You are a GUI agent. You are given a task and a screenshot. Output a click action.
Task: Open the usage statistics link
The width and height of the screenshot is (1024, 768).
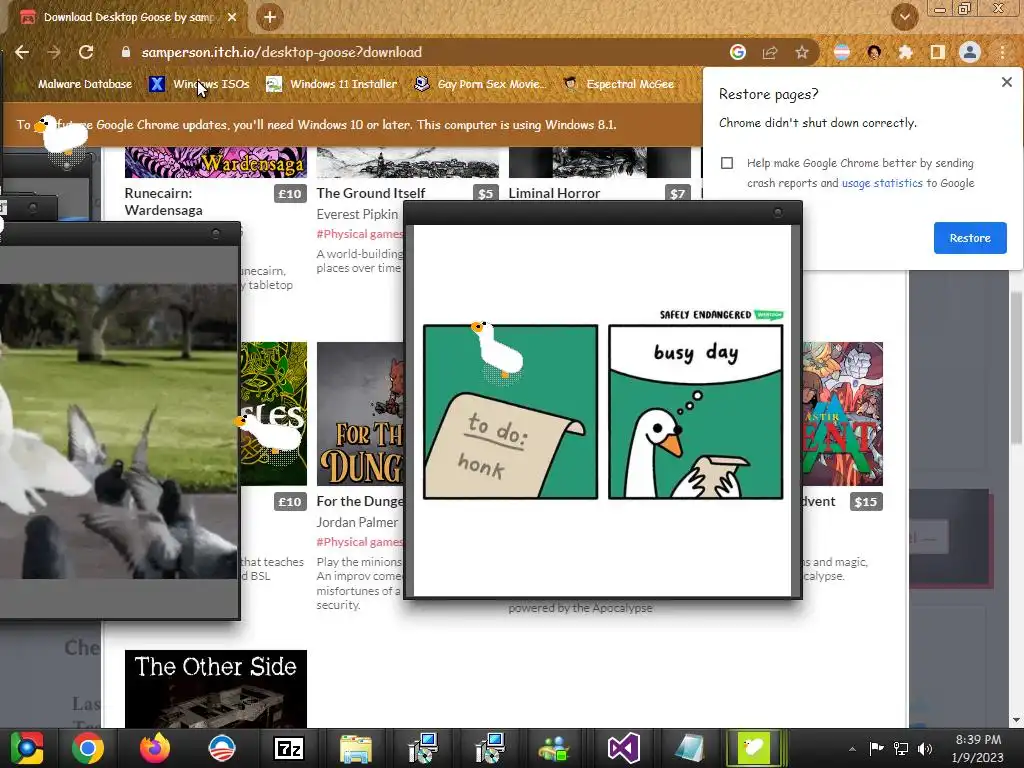[882, 184]
